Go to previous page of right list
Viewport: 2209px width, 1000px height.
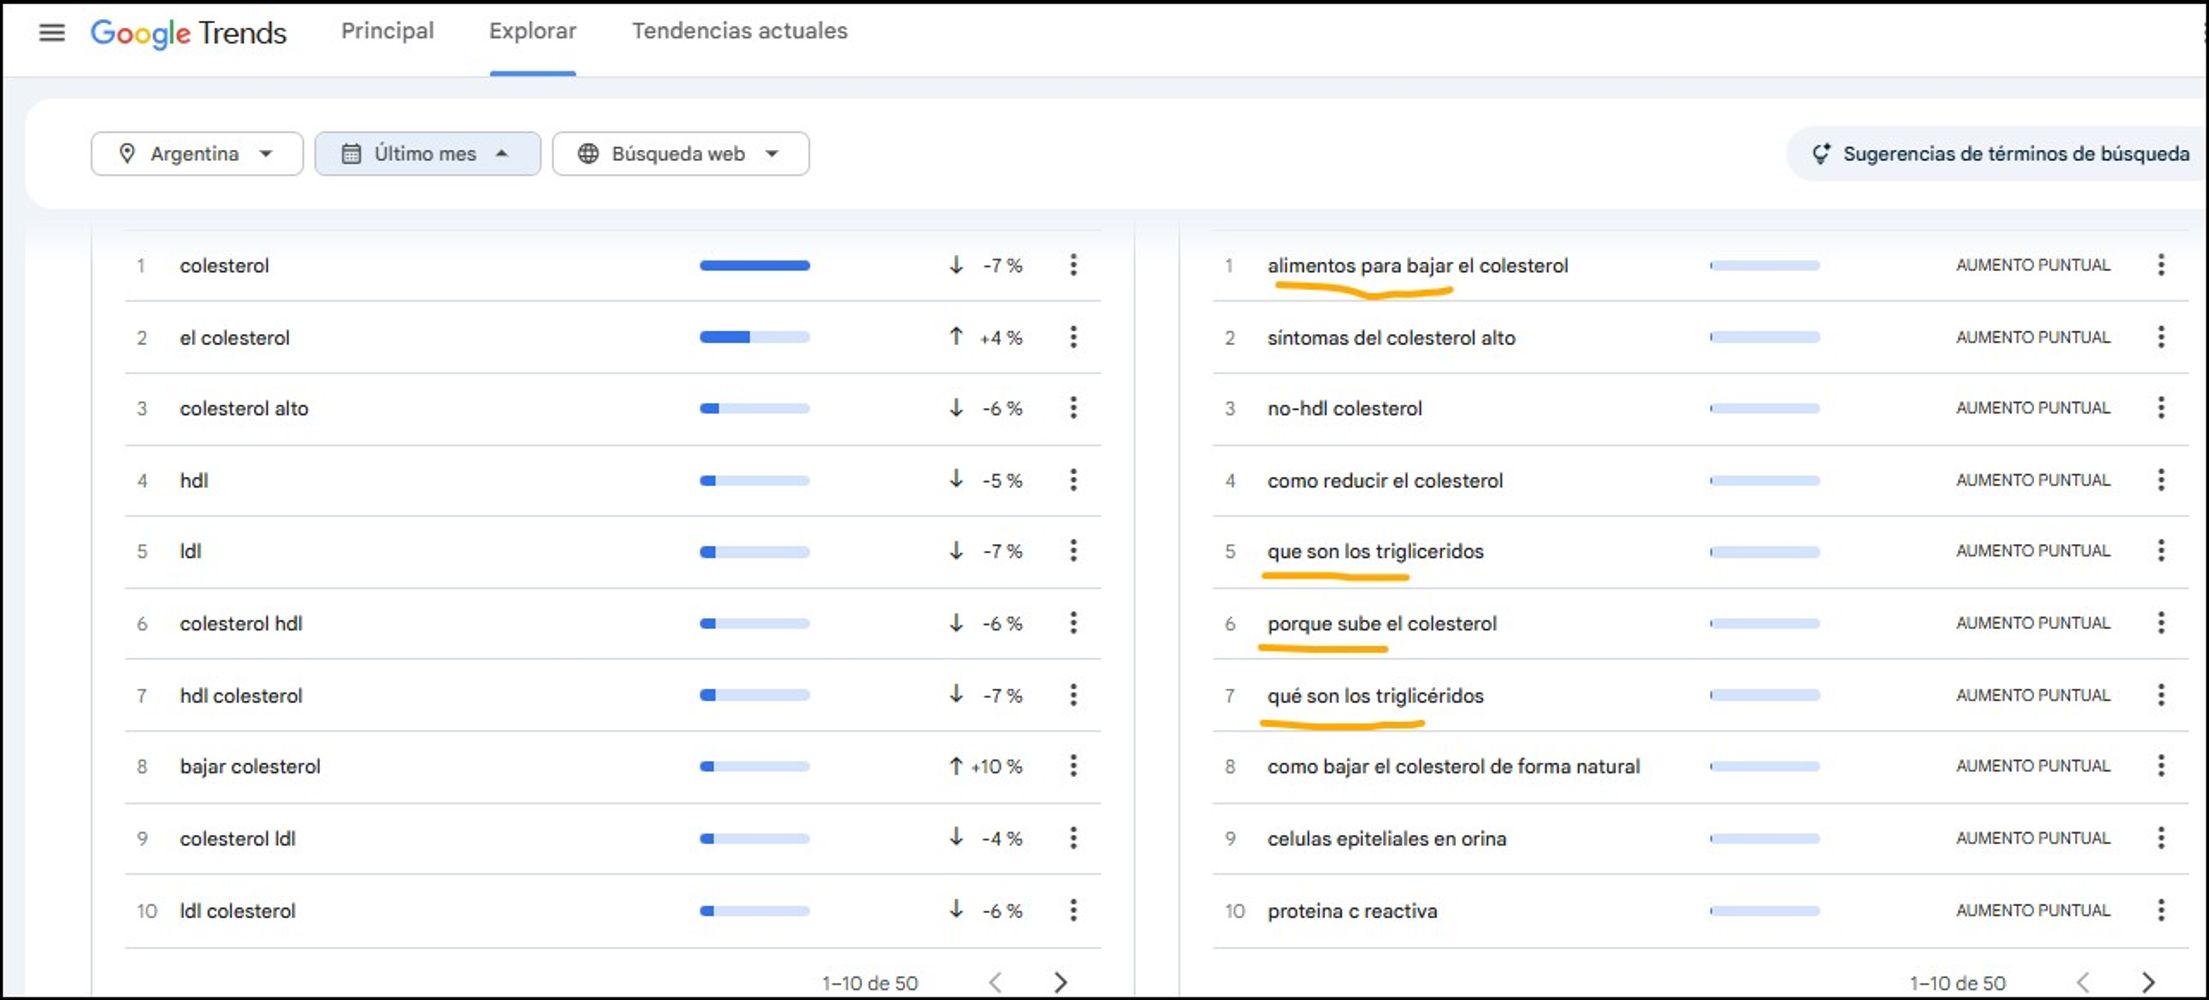coord(2083,982)
